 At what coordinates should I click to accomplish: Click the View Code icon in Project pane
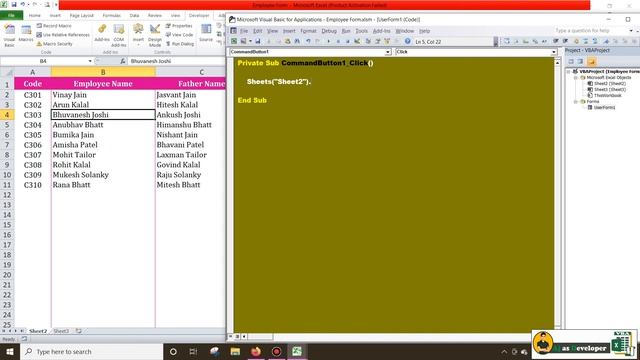coord(571,62)
